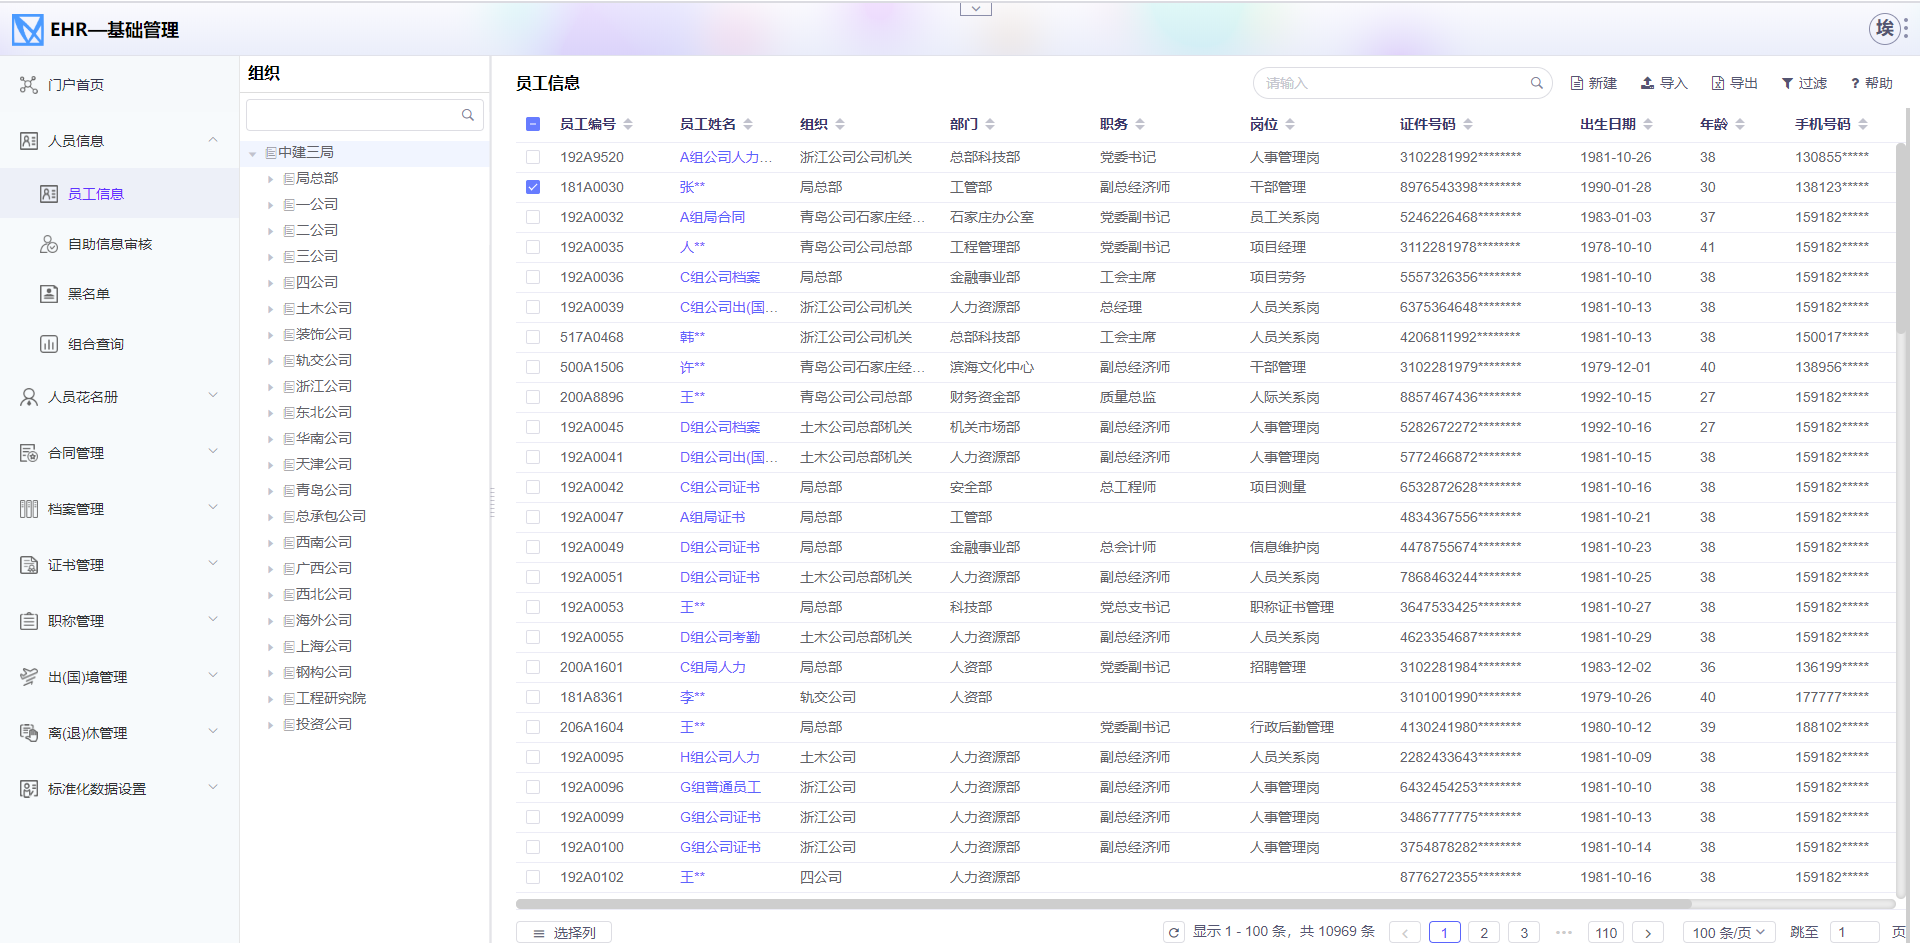The width and height of the screenshot is (1920, 943).
Task: Sort by 证件号码 column arrows
Action: [x=1468, y=124]
